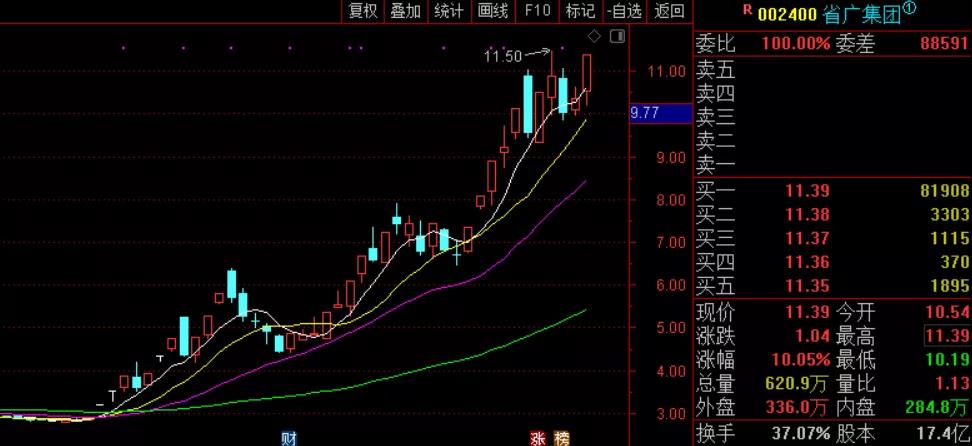Click 委比 value 100.00%

[796, 43]
